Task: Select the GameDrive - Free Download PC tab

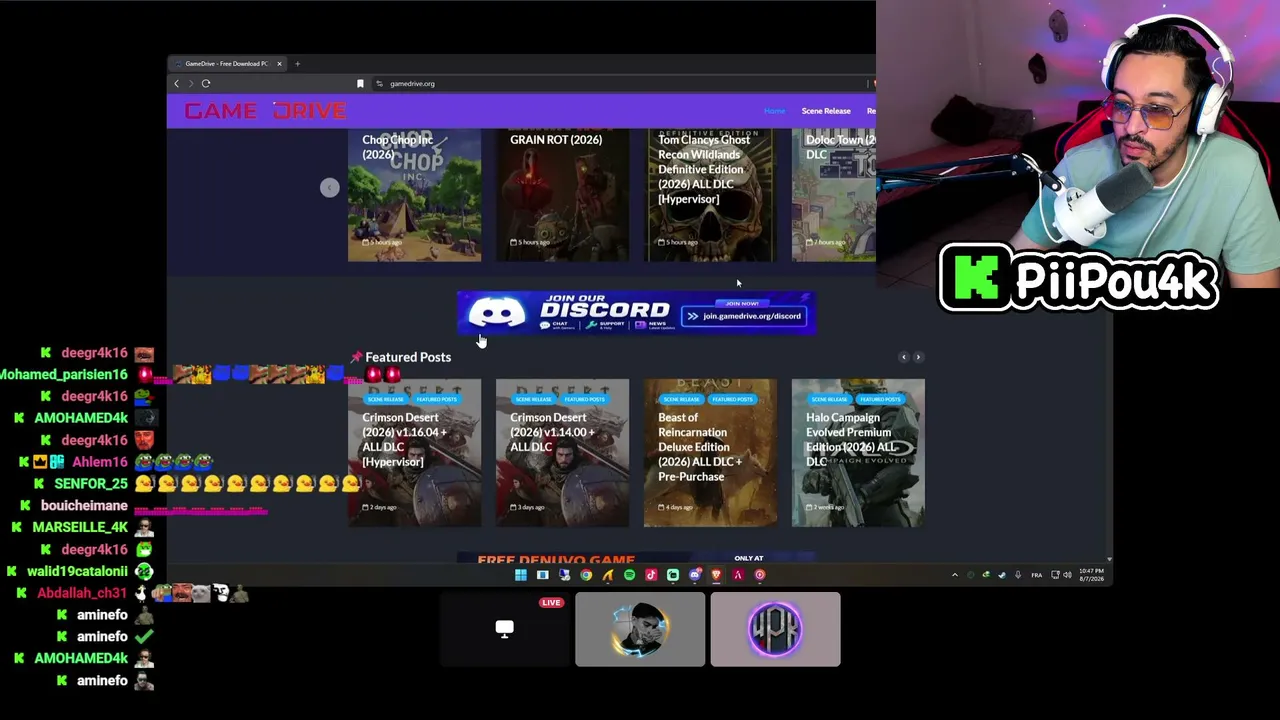Action: (x=228, y=64)
